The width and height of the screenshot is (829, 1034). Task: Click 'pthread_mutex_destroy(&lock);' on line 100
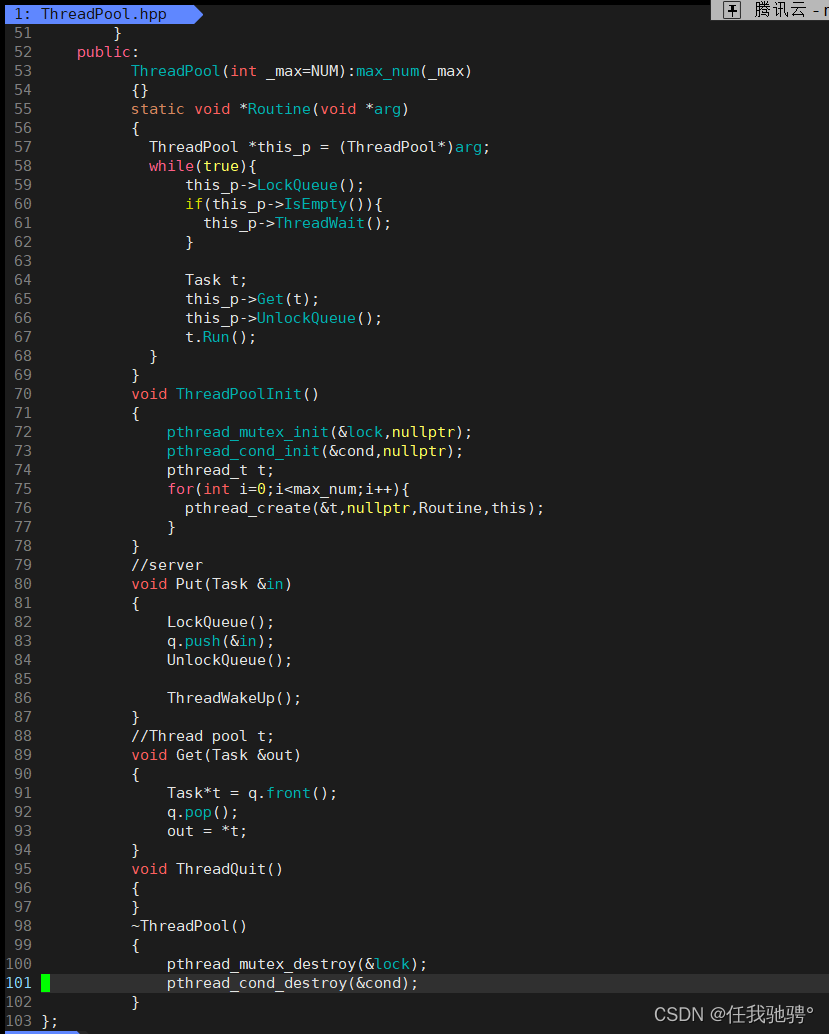[x=297, y=964]
